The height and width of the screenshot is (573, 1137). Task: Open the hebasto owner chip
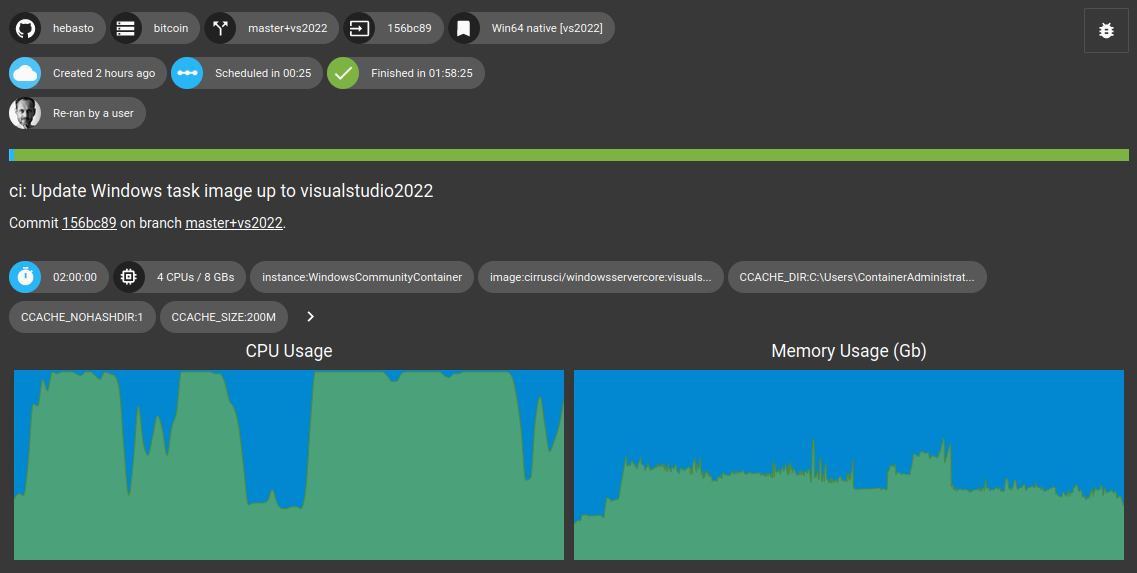(x=57, y=28)
